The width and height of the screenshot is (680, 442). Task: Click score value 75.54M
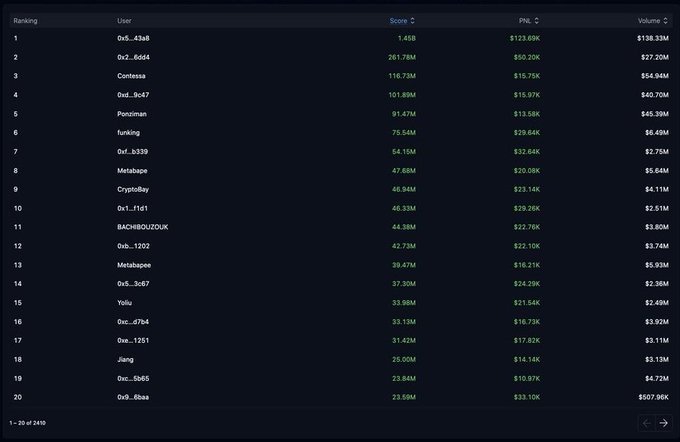pyautogui.click(x=403, y=133)
